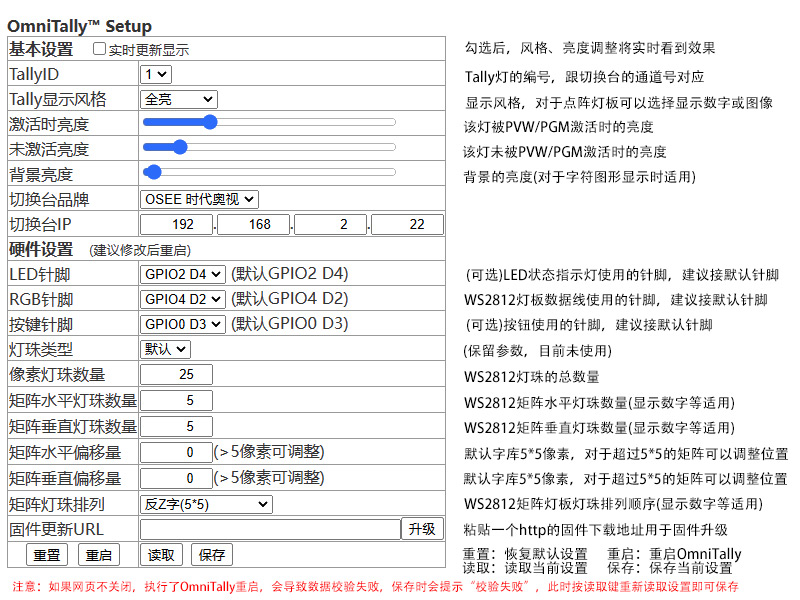
Task: Click the 固件更新URL text field
Action: (x=270, y=529)
